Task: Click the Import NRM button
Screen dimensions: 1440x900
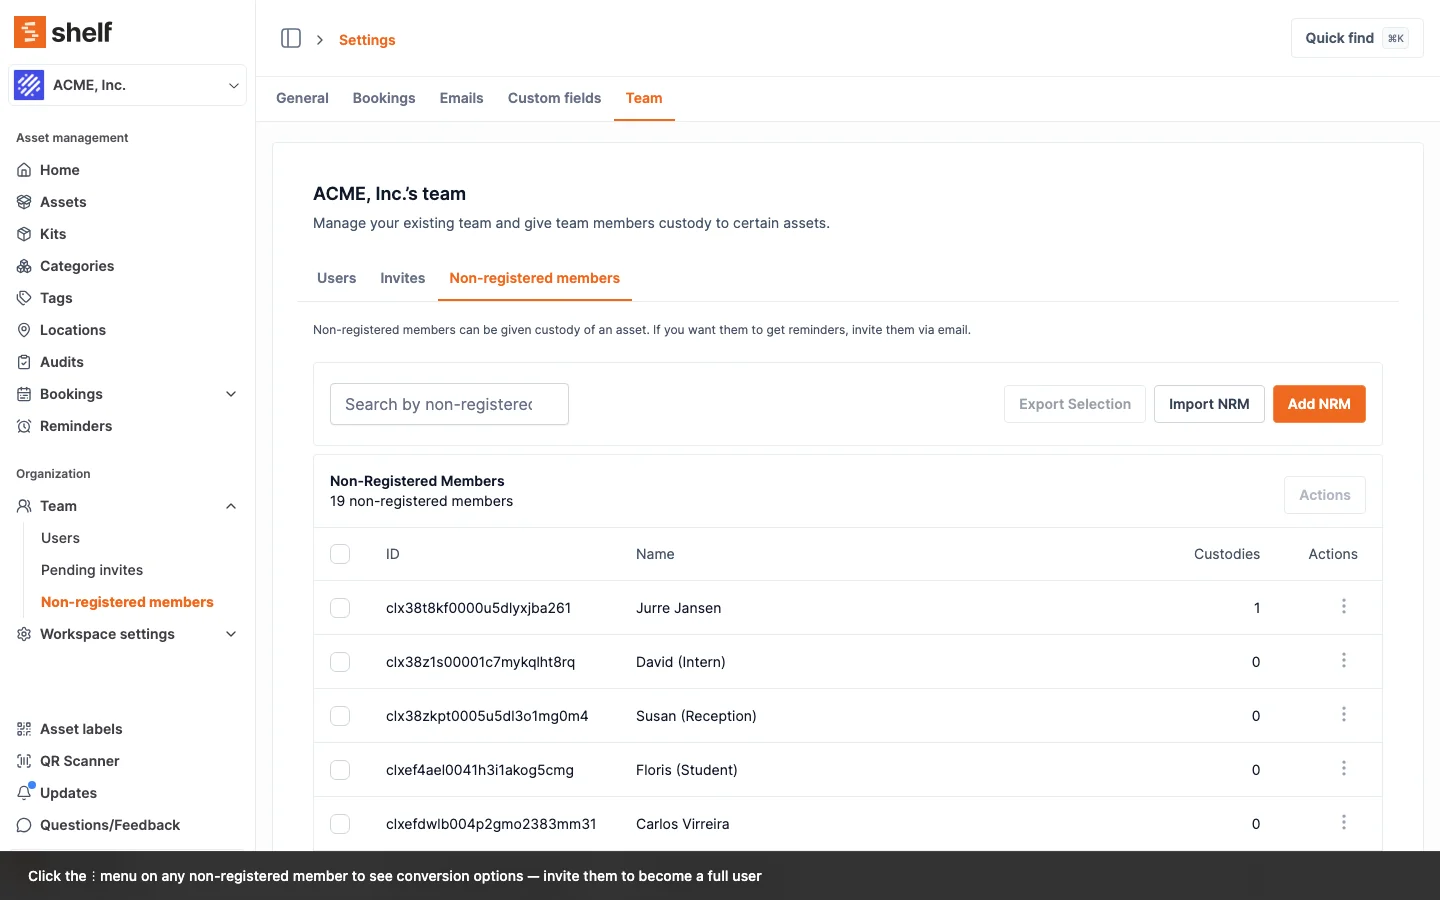Action: pos(1208,404)
